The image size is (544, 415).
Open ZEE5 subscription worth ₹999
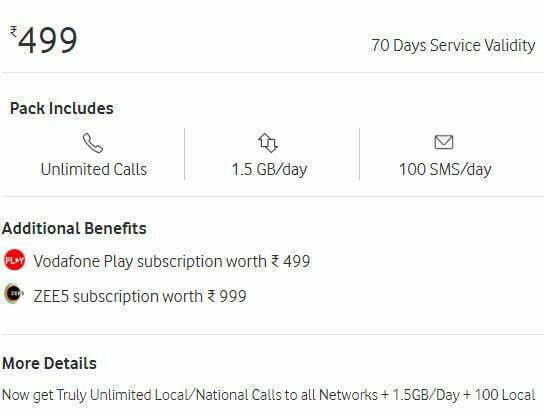pyautogui.click(x=140, y=296)
